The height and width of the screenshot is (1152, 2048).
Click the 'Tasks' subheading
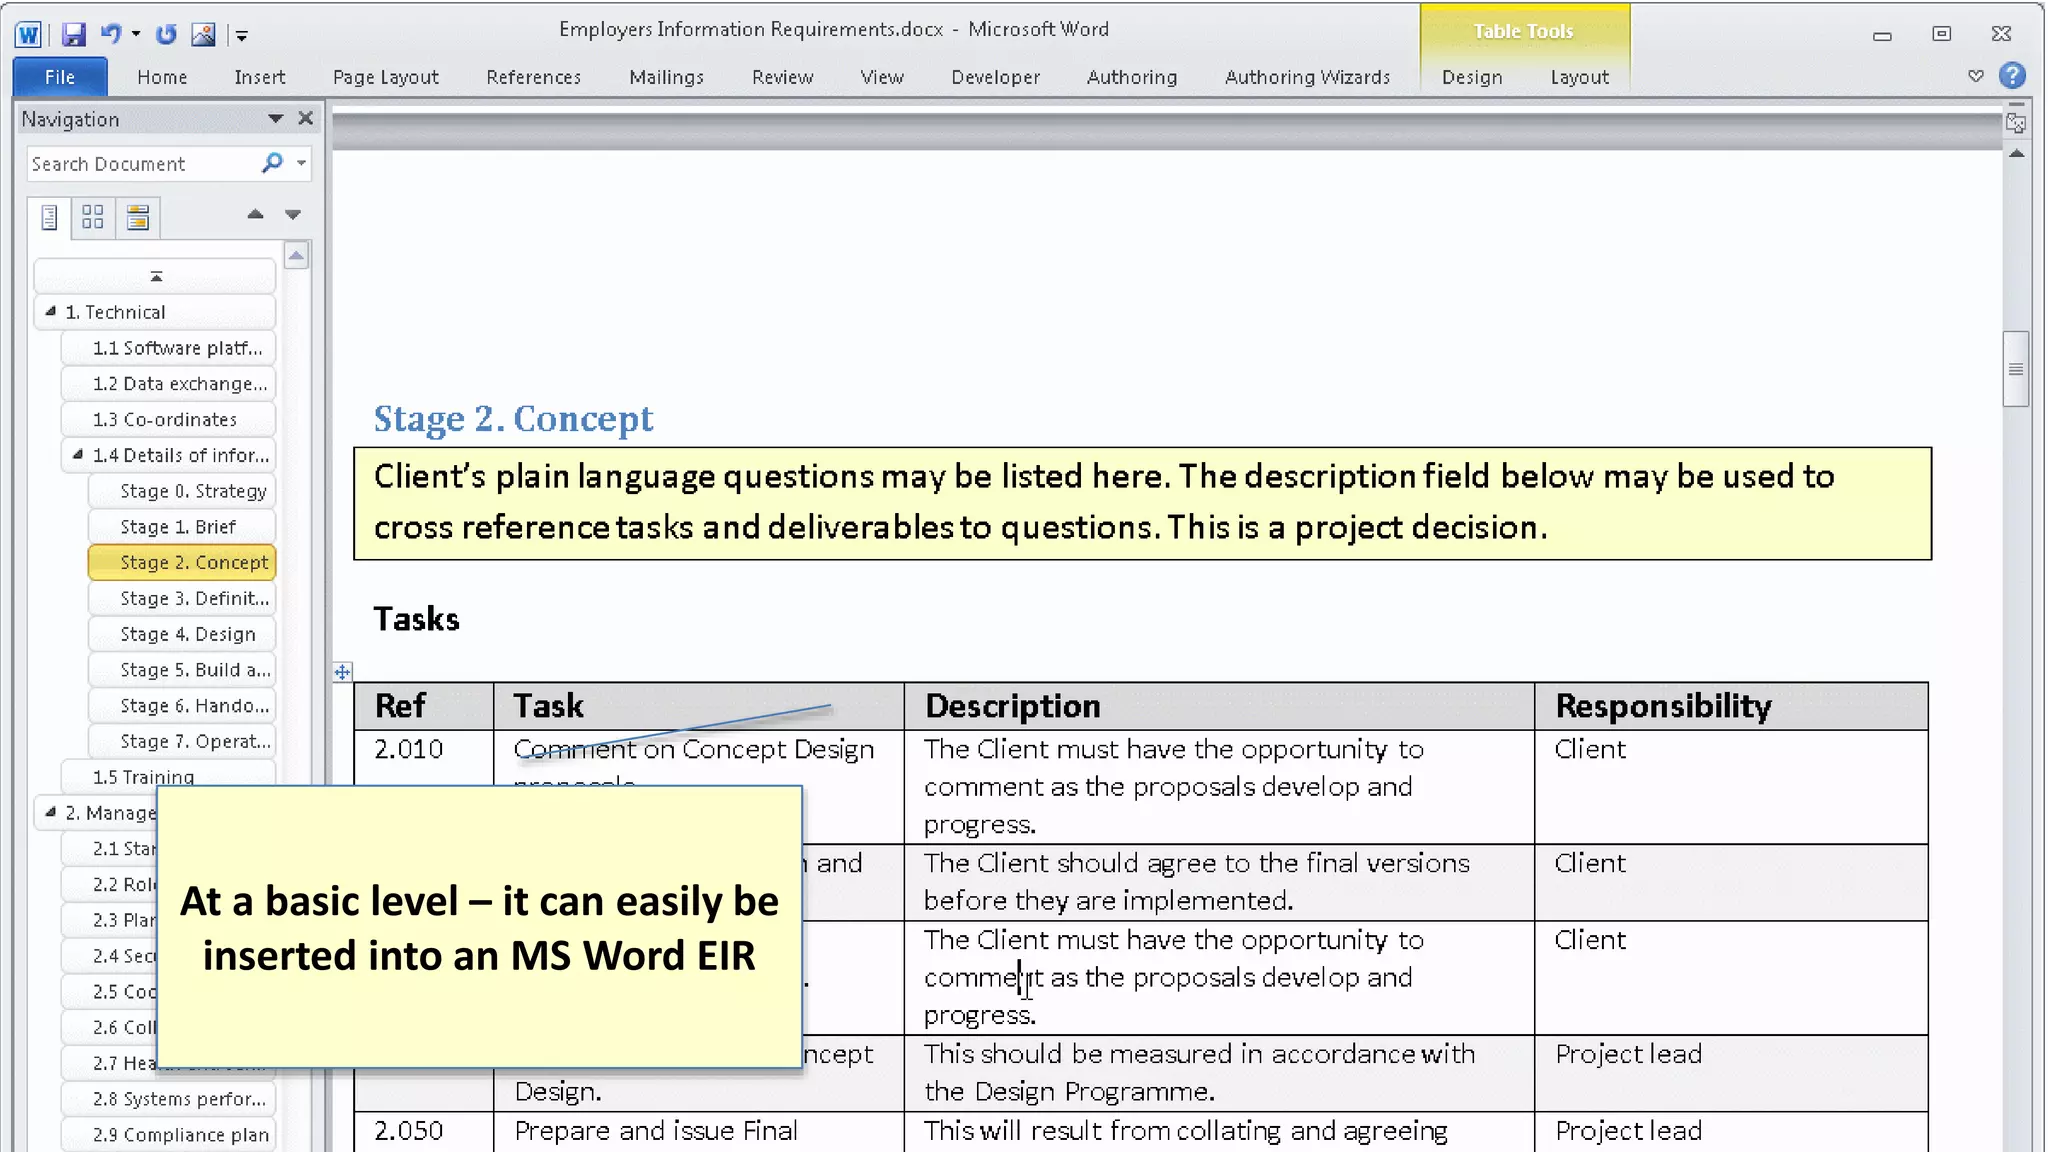click(x=416, y=619)
